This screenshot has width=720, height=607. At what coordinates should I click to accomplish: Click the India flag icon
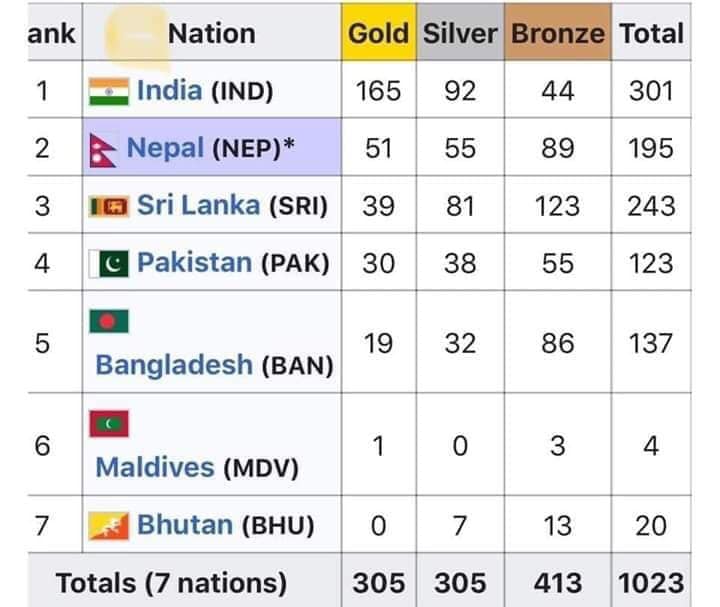(x=109, y=92)
